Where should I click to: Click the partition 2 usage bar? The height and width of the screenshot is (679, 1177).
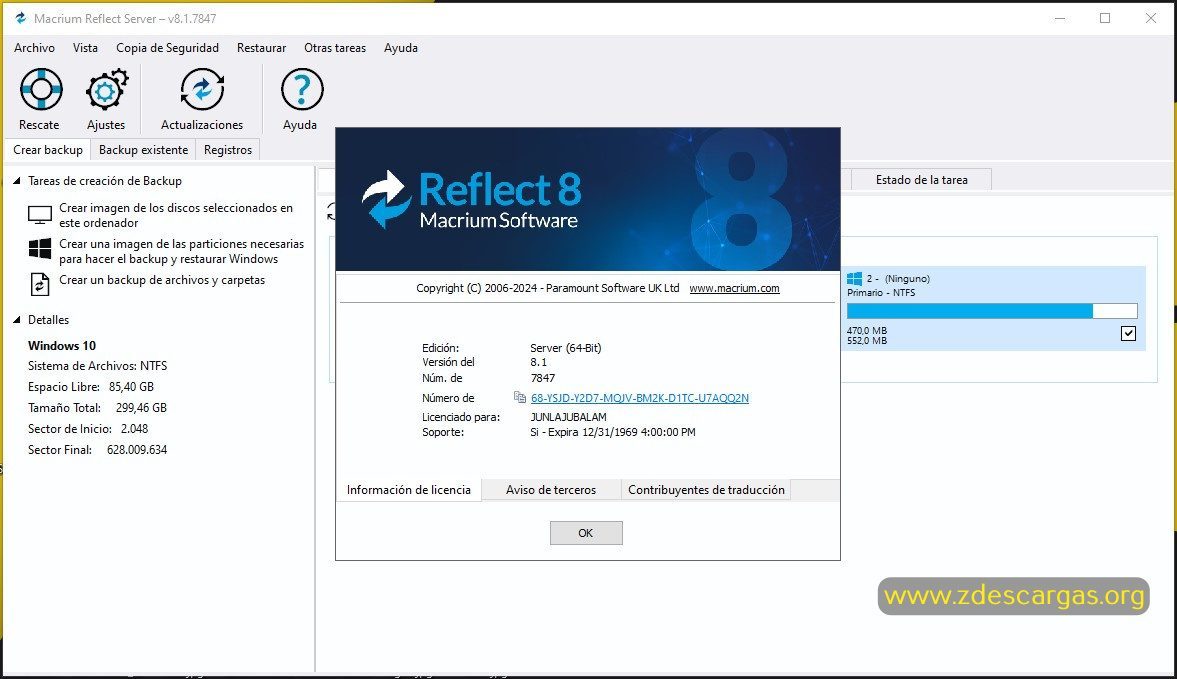[x=992, y=311]
